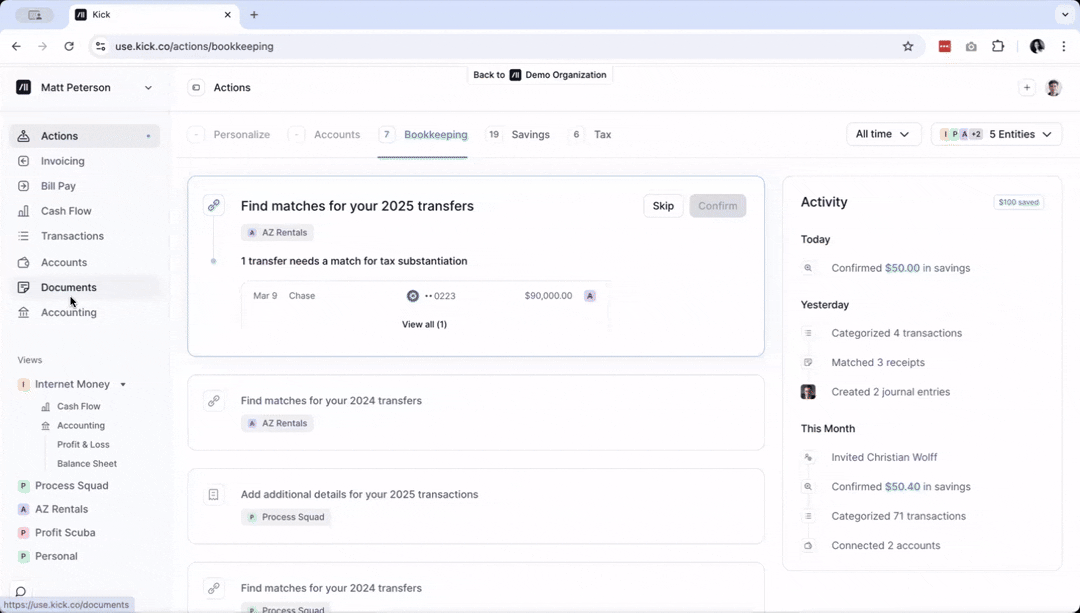Click the Skip button on the transfers card
The image size is (1080, 613).
[663, 205]
